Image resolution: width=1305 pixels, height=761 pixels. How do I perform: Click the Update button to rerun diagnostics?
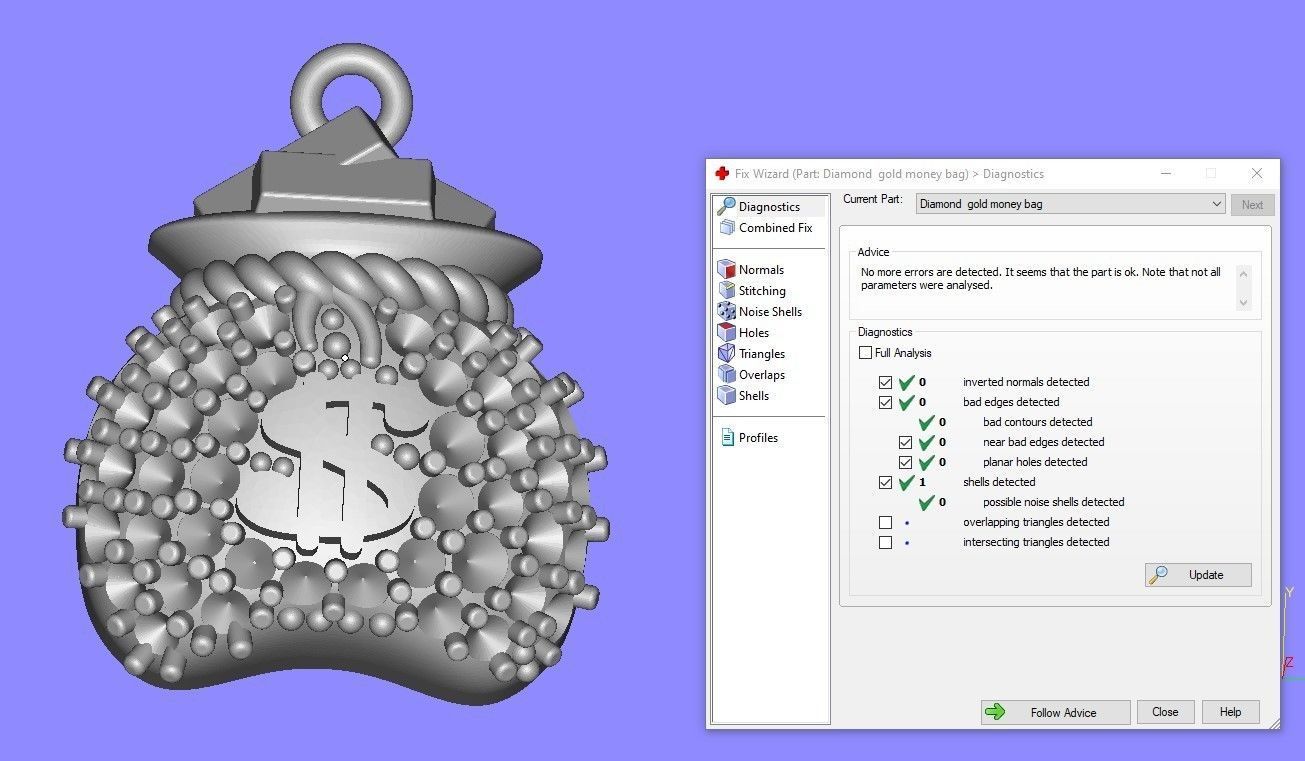click(x=1197, y=574)
